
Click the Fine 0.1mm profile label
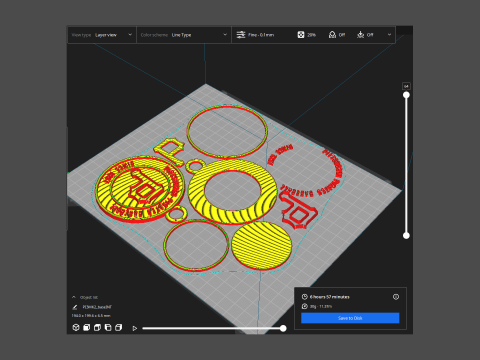tap(261, 35)
